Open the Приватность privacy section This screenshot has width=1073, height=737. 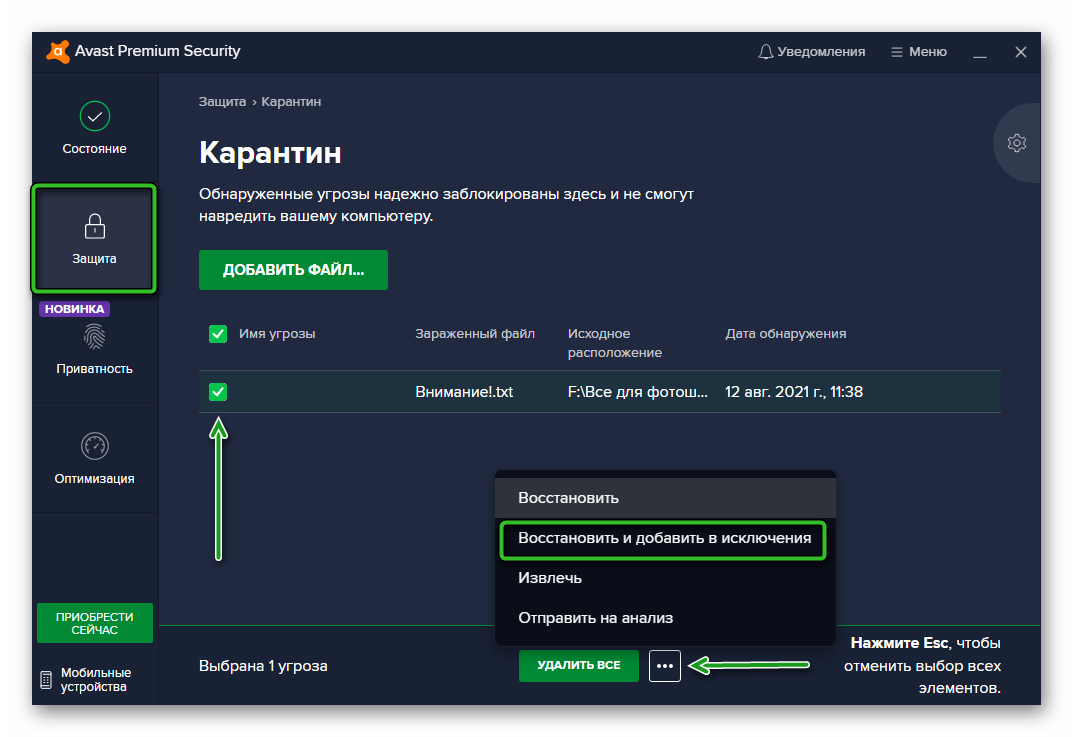94,349
